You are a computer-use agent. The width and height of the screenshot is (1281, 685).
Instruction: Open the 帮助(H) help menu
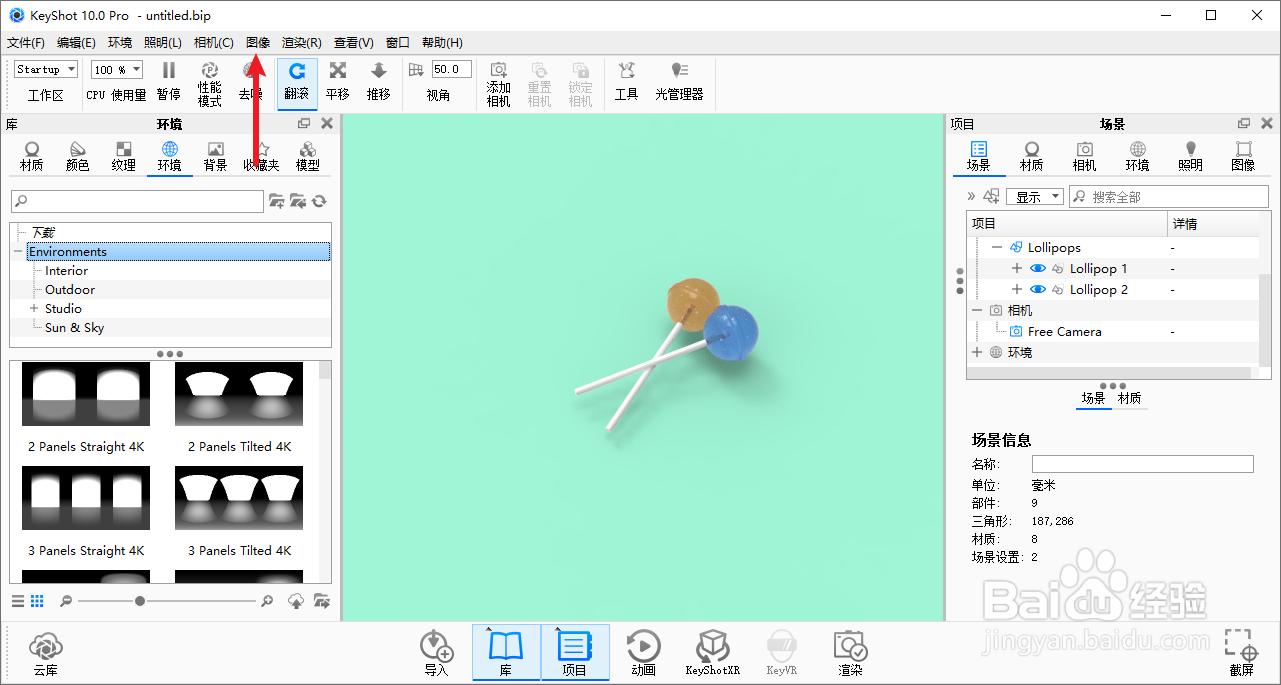[x=442, y=43]
